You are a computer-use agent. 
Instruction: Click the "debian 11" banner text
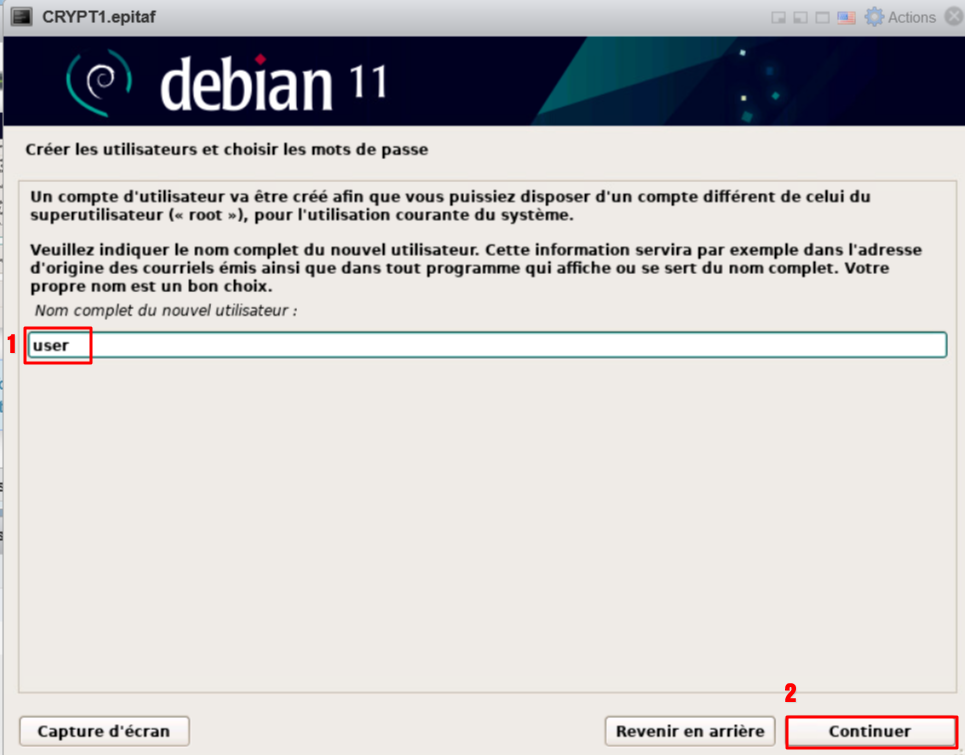[x=272, y=84]
